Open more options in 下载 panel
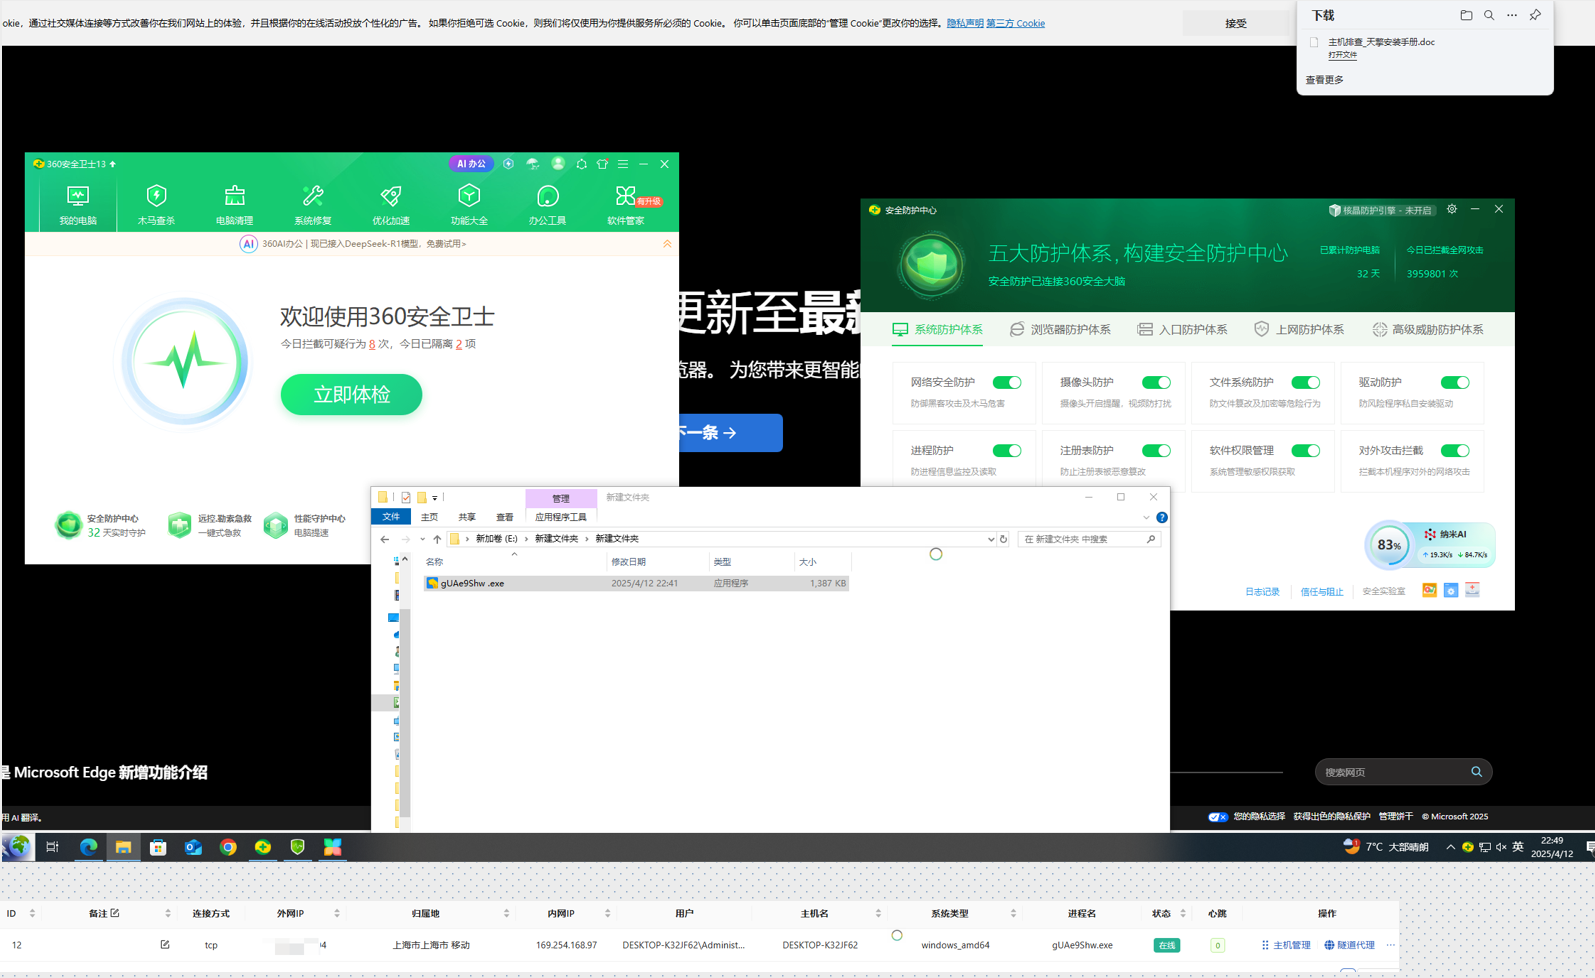This screenshot has height=978, width=1595. point(1512,15)
